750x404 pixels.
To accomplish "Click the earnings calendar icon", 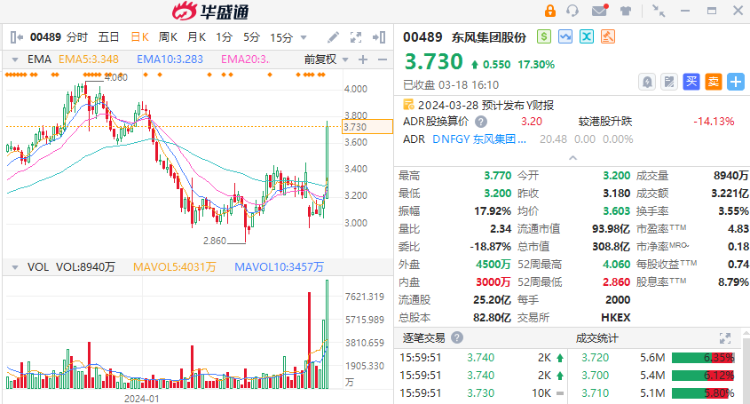I will (x=408, y=104).
